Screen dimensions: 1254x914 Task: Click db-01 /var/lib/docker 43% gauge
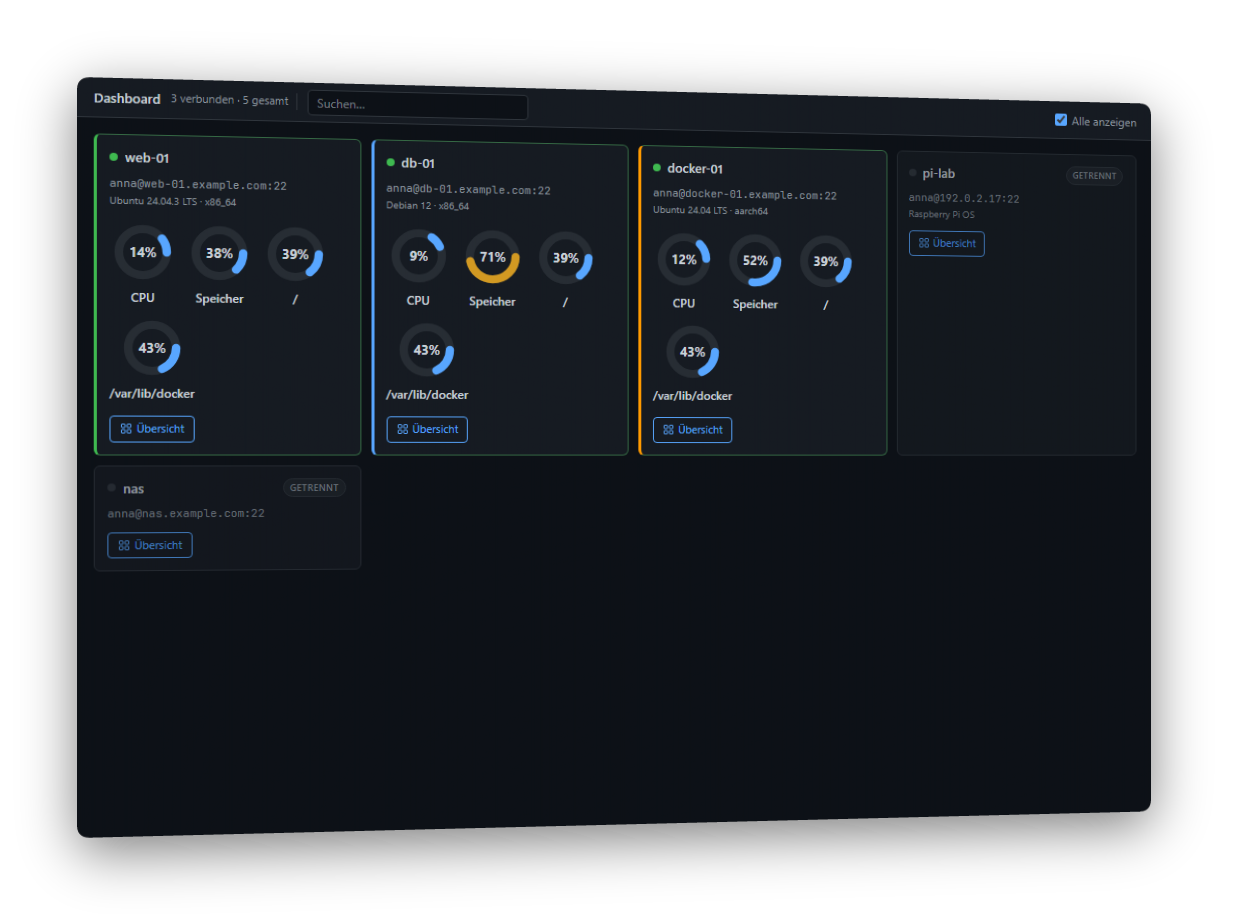427,350
